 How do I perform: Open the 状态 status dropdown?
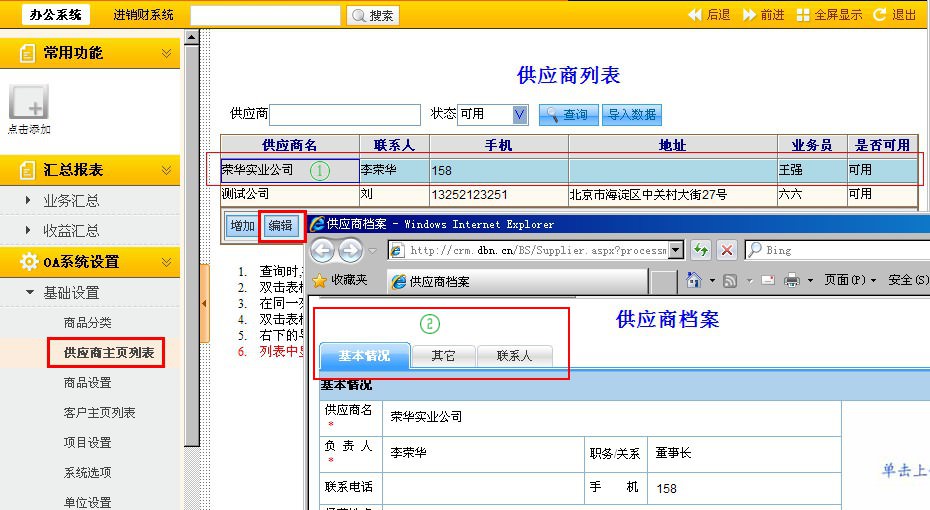[519, 115]
